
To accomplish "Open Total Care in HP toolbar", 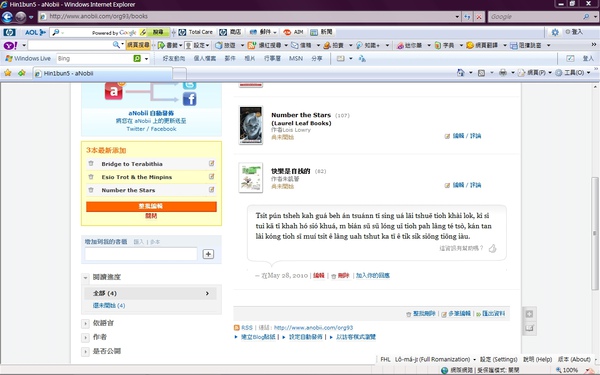I will (x=196, y=32).
